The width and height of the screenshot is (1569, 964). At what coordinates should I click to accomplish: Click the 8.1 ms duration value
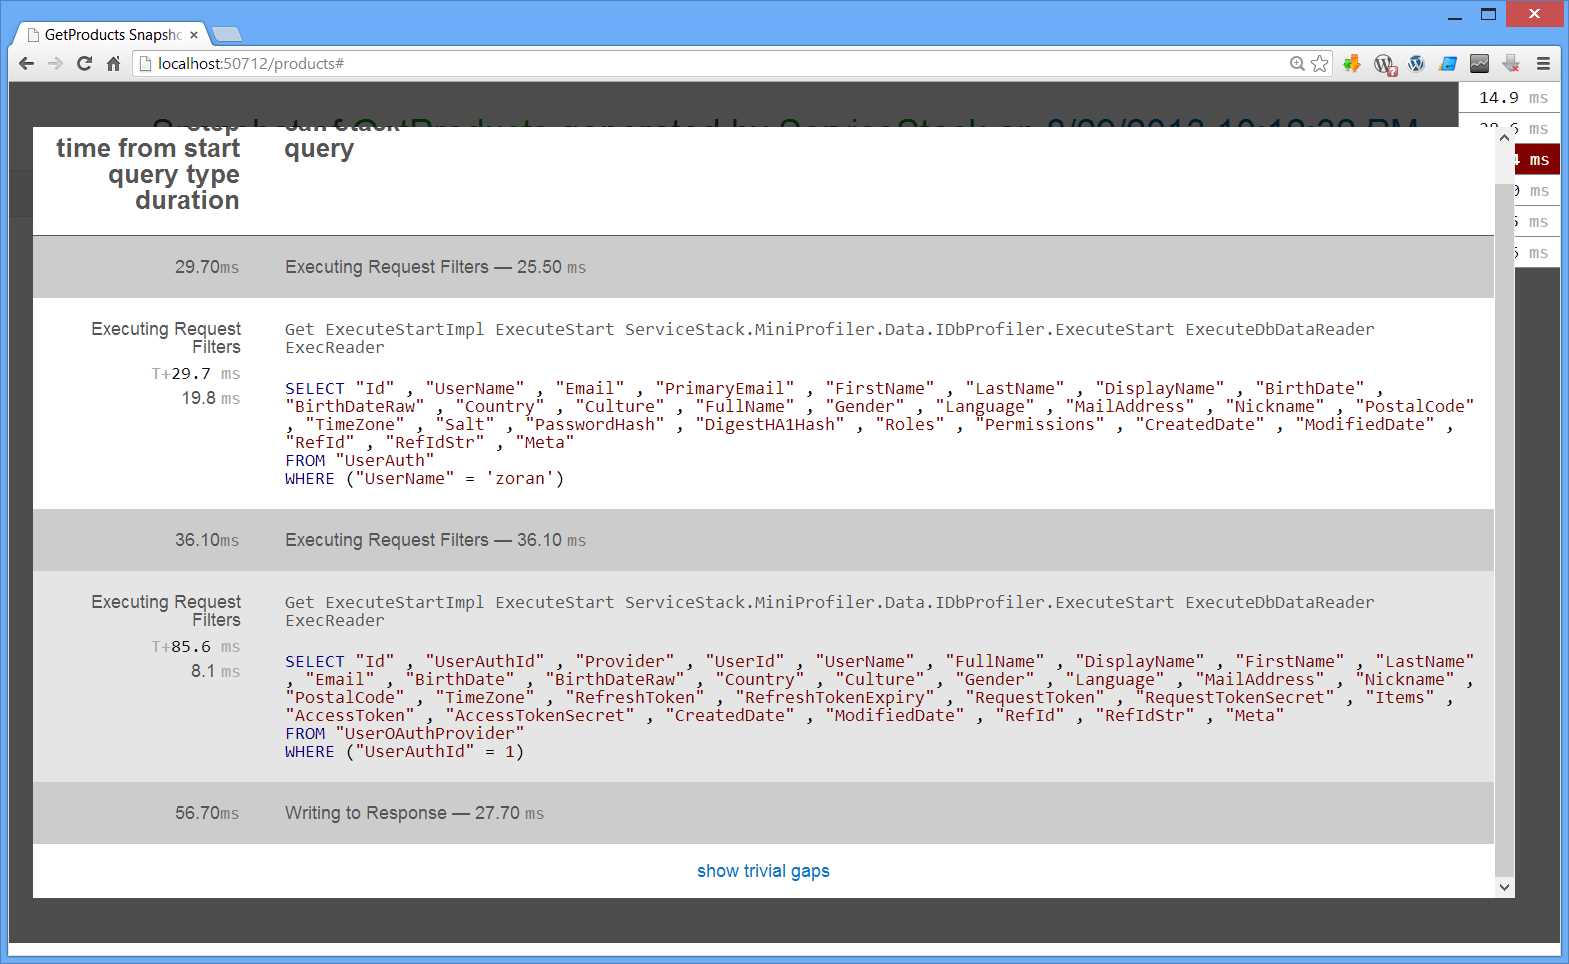216,671
